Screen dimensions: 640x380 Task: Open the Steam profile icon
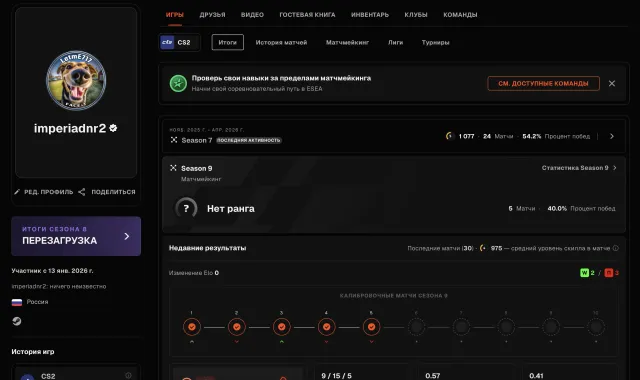(x=17, y=321)
